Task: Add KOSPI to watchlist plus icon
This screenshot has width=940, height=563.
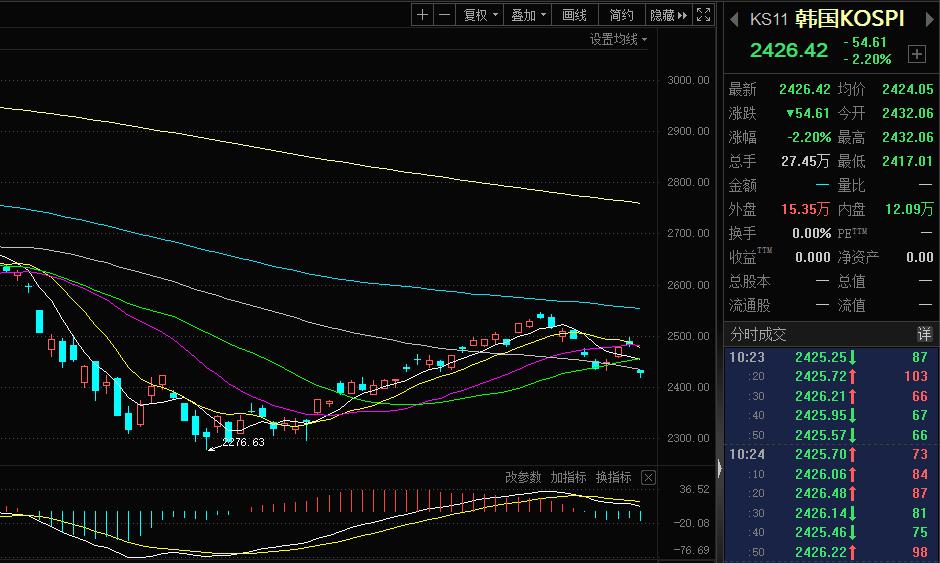Action: point(917,54)
